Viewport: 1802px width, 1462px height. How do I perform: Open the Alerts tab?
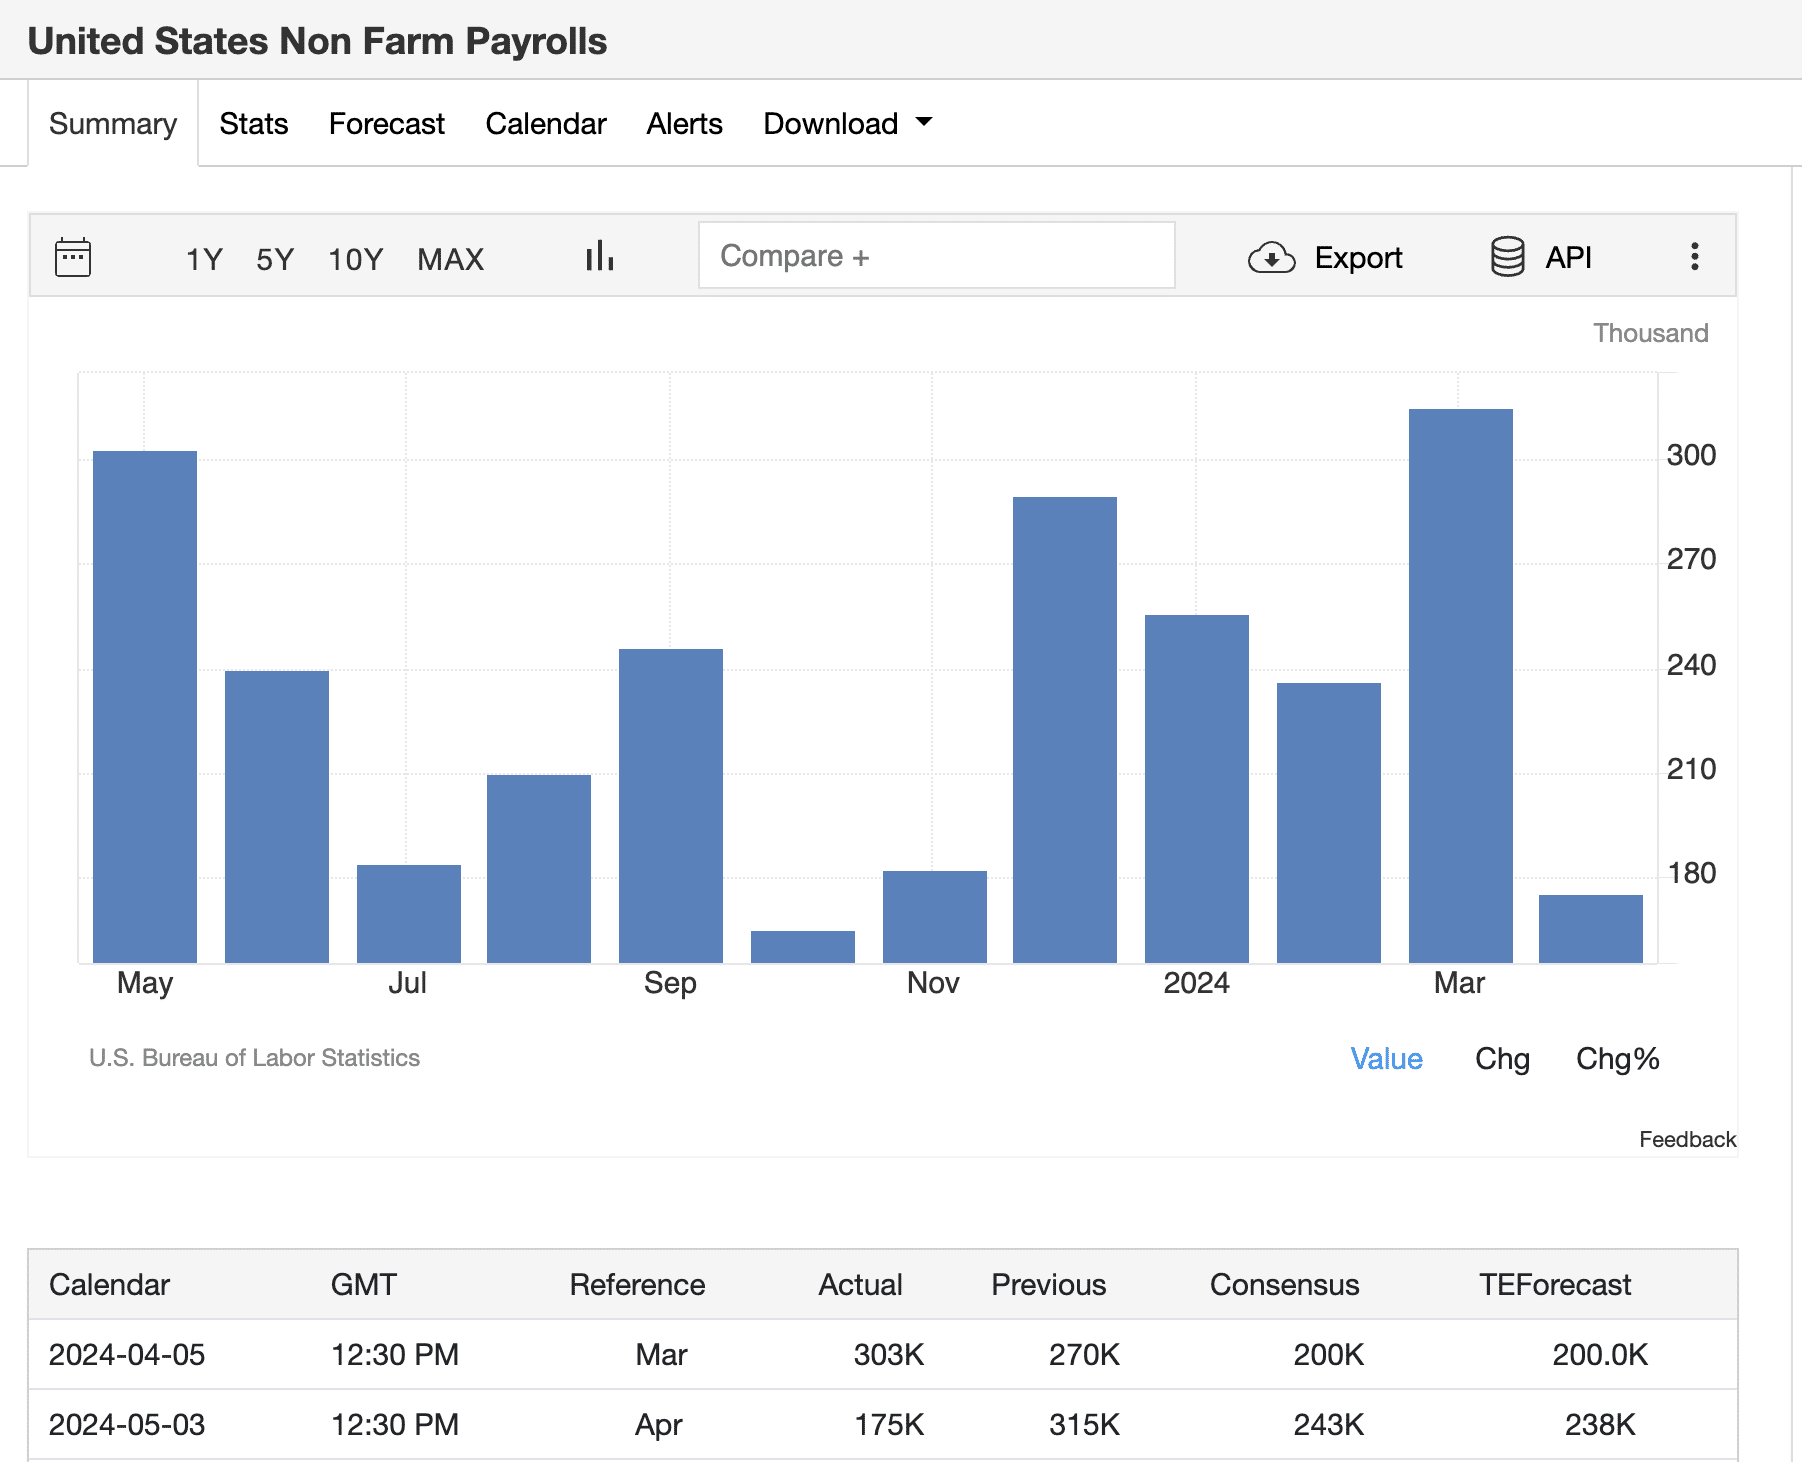pos(684,124)
